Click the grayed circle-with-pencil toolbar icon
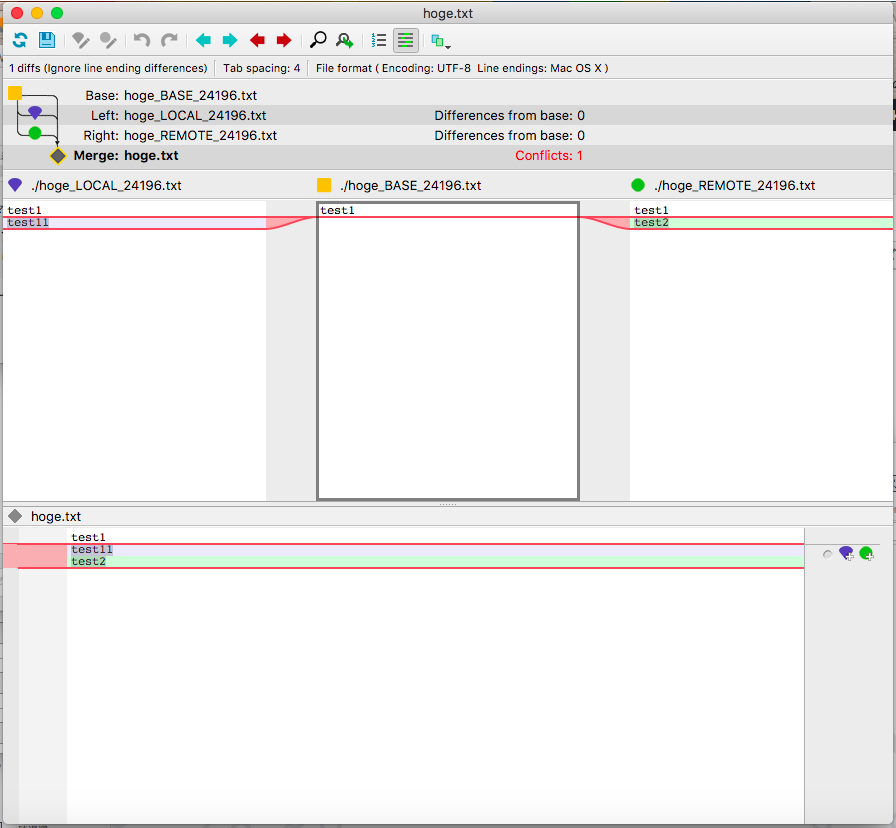This screenshot has width=896, height=828. coord(107,40)
